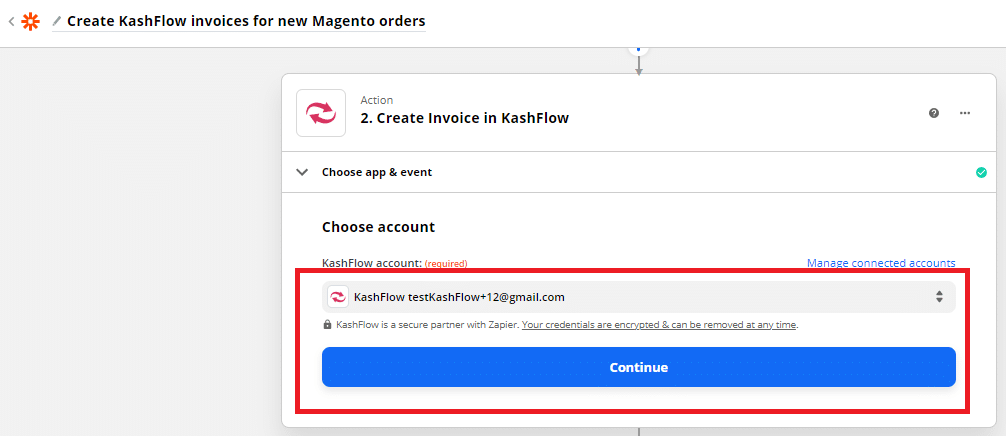This screenshot has width=1006, height=436.
Task: Click the Choose account section heading
Action: point(378,227)
